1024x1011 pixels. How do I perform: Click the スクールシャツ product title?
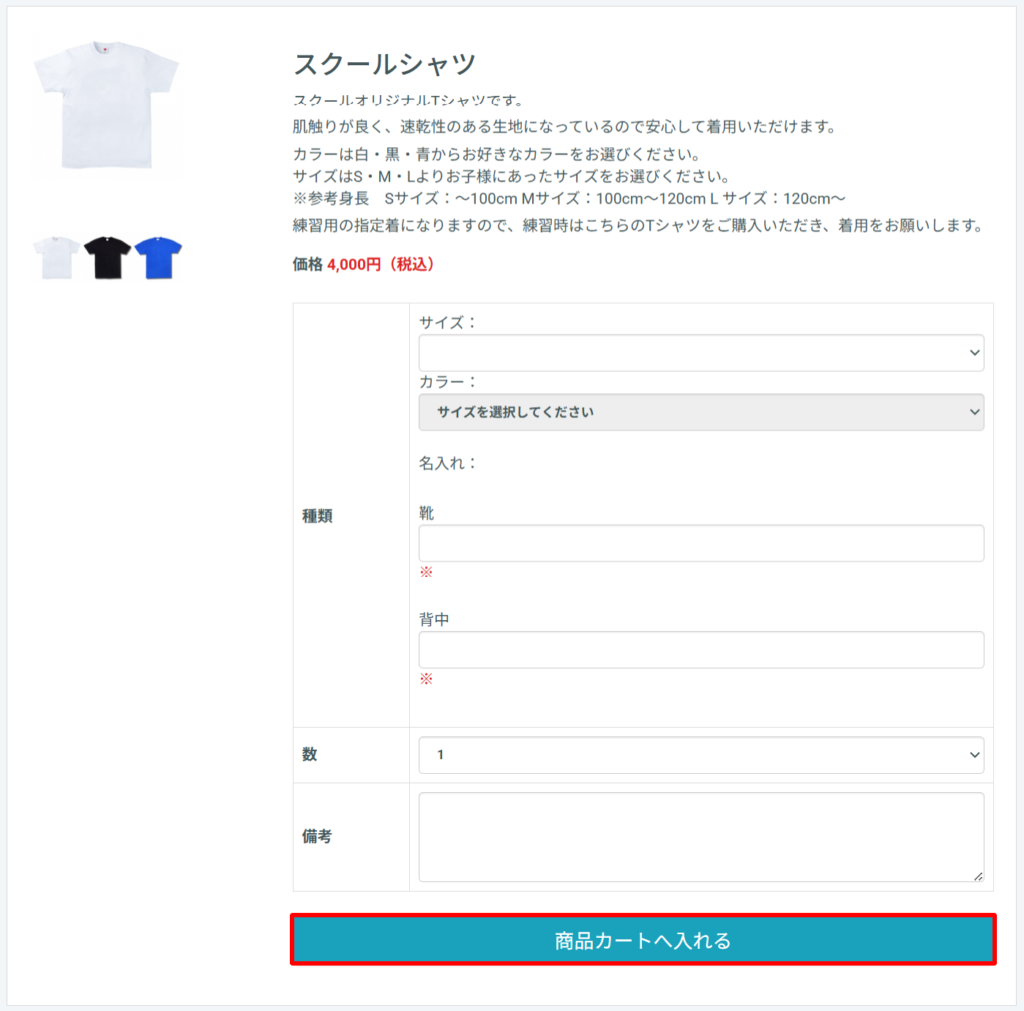(x=385, y=64)
